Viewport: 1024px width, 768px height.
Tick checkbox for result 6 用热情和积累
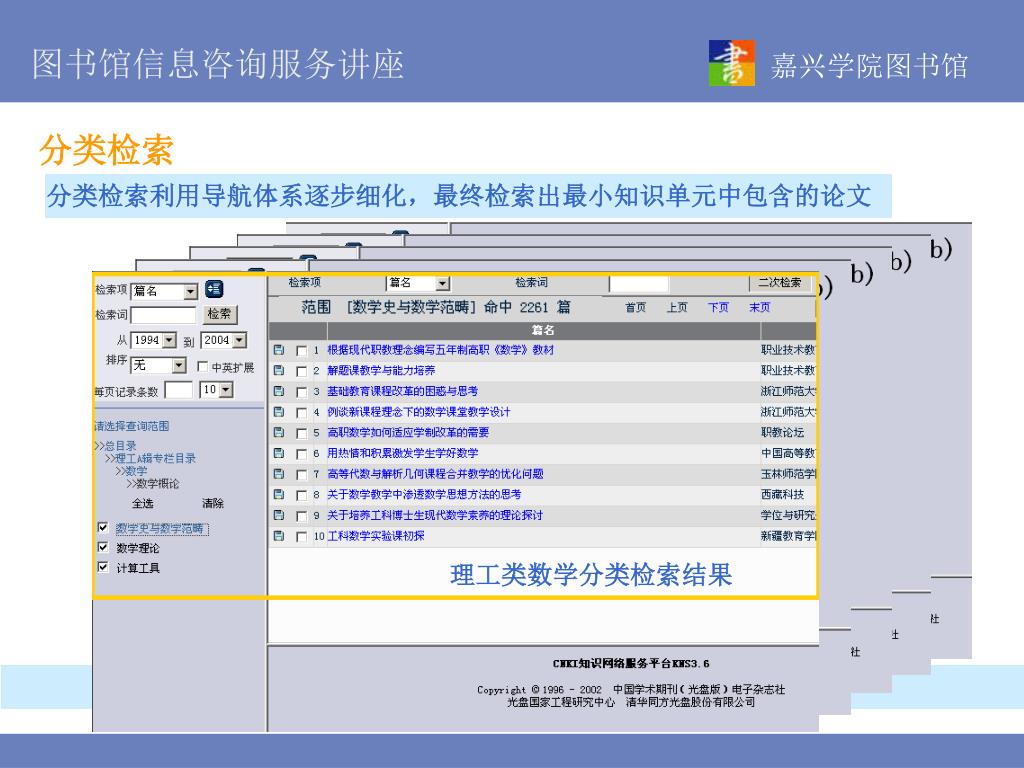point(301,454)
